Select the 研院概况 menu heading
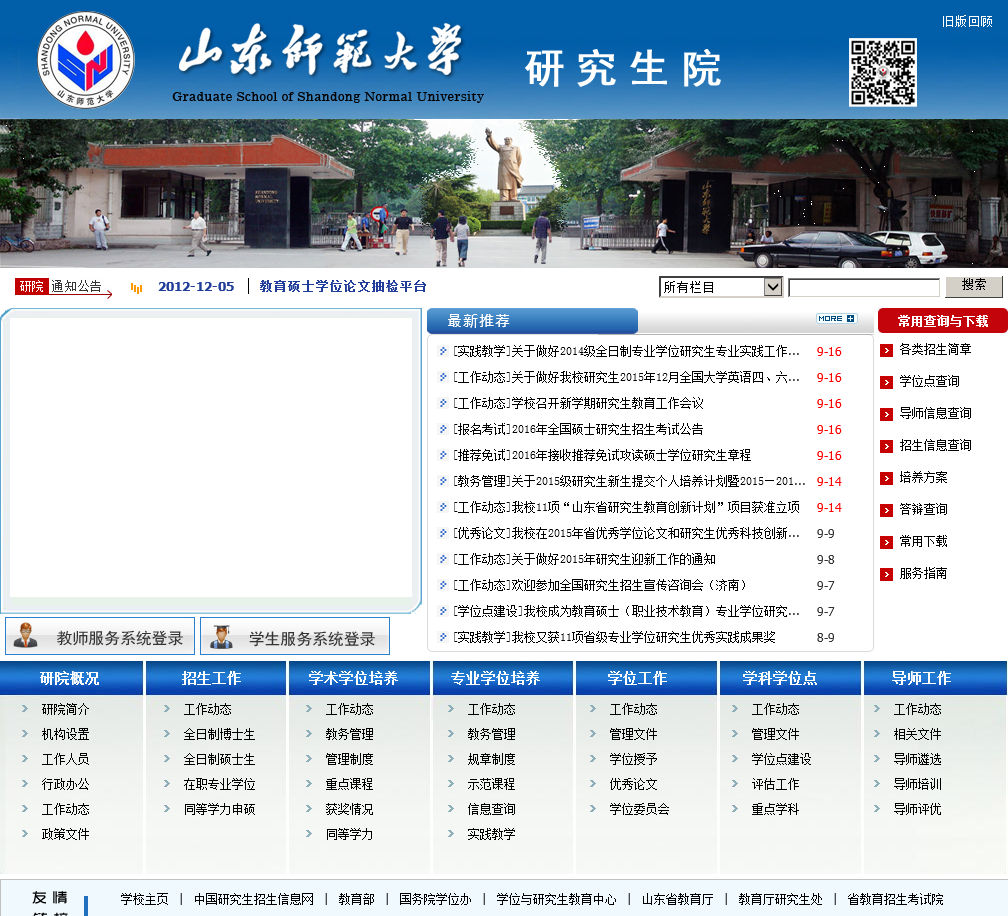1008x916 pixels. pos(69,678)
